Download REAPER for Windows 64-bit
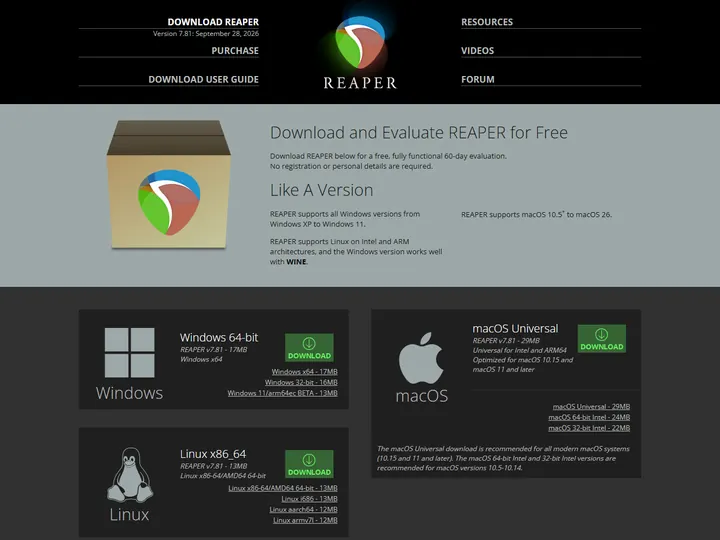This screenshot has height=540, width=720. (x=309, y=348)
